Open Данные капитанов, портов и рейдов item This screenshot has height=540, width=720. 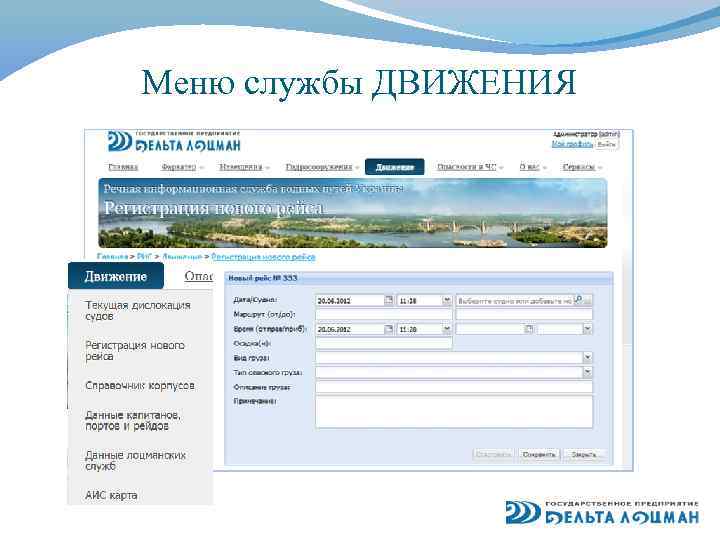pos(133,420)
